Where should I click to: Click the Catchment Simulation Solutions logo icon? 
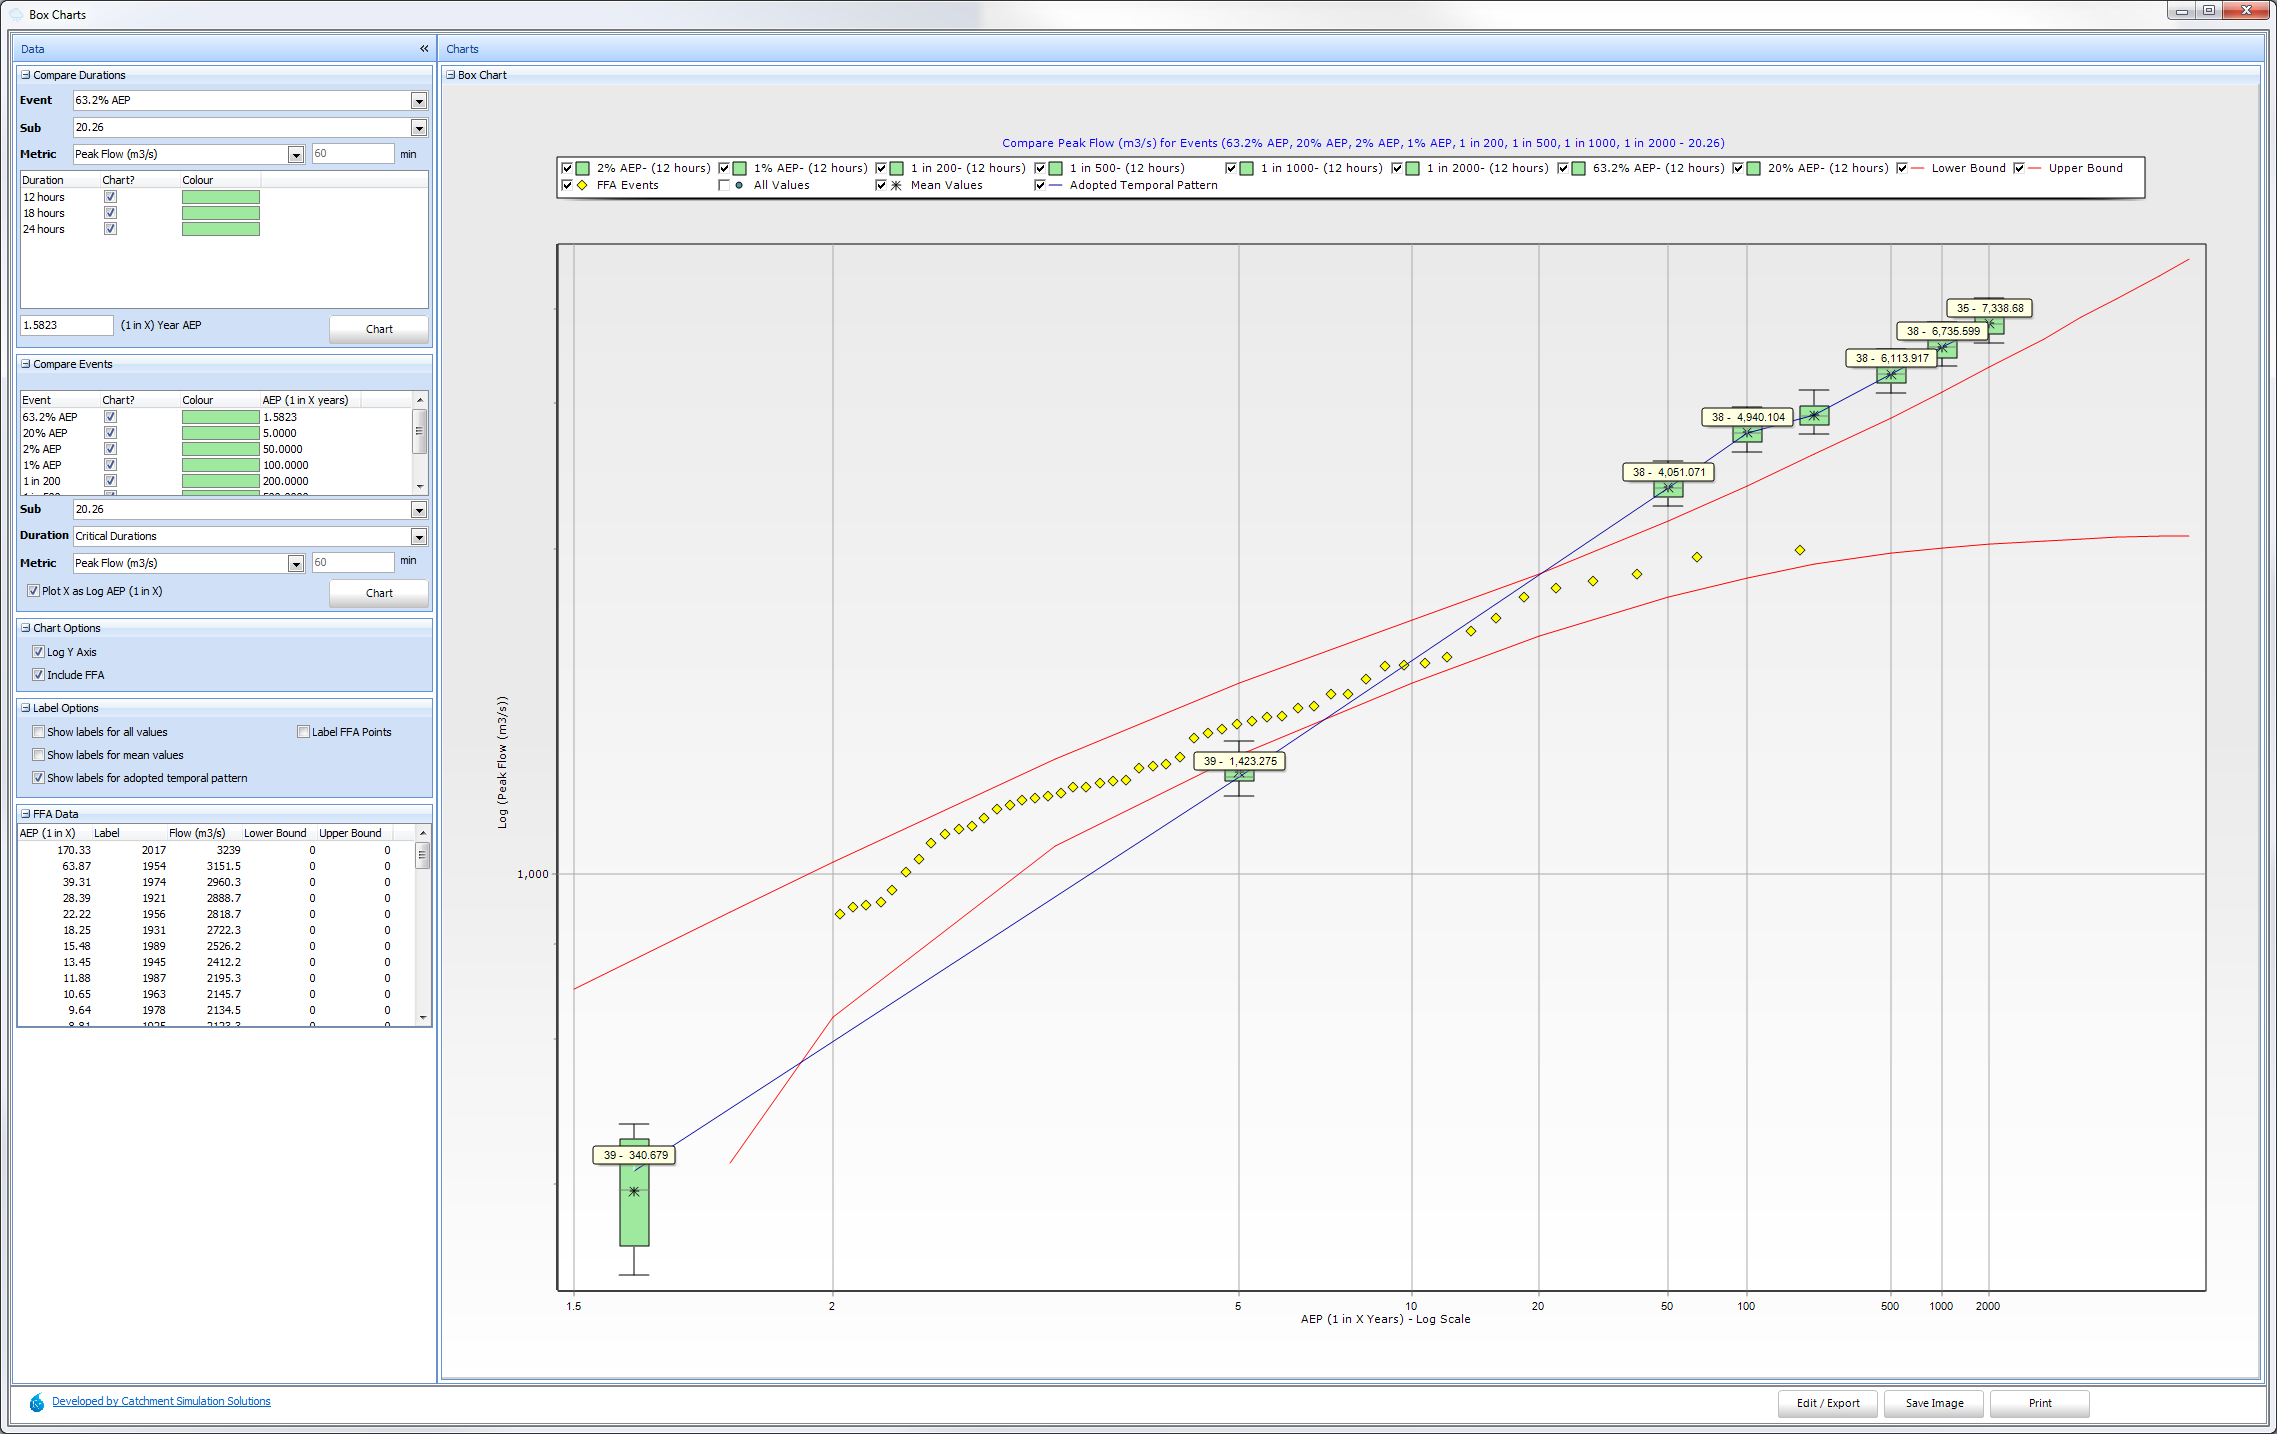click(x=37, y=1402)
